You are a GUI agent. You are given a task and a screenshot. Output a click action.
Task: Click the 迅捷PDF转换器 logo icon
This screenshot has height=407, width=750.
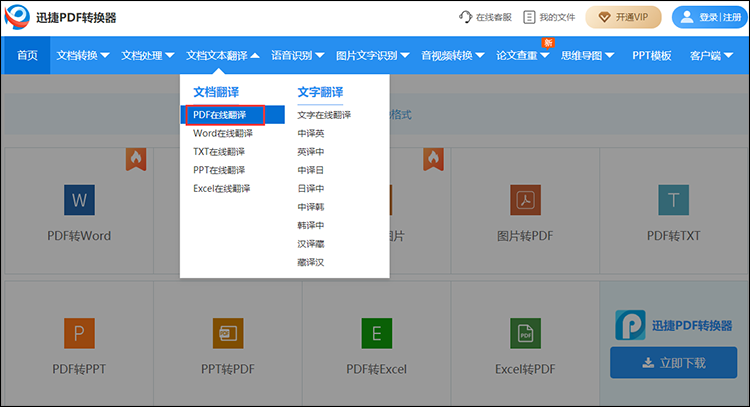17,17
